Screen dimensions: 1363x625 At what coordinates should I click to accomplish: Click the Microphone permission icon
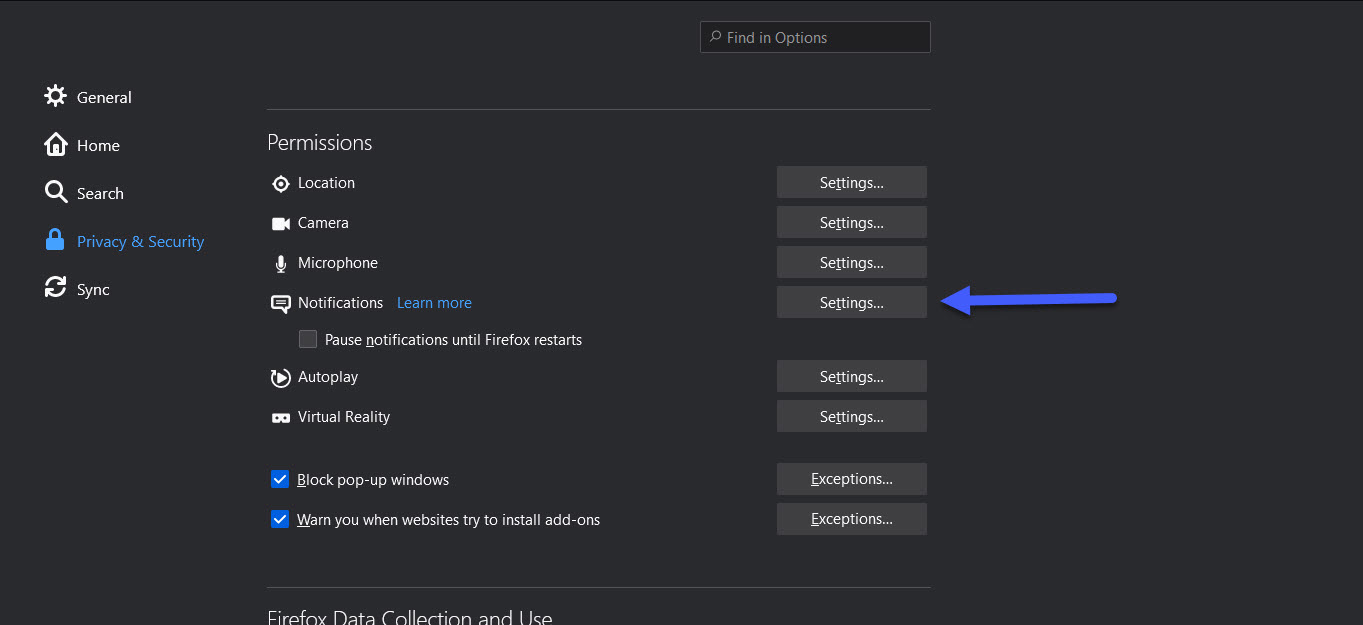click(281, 264)
